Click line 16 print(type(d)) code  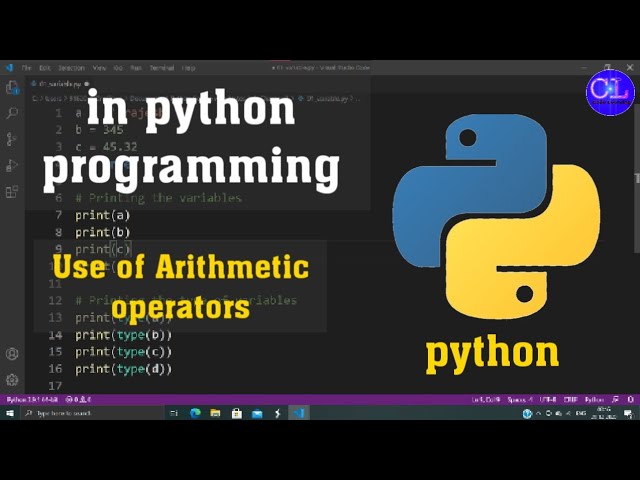(x=123, y=369)
